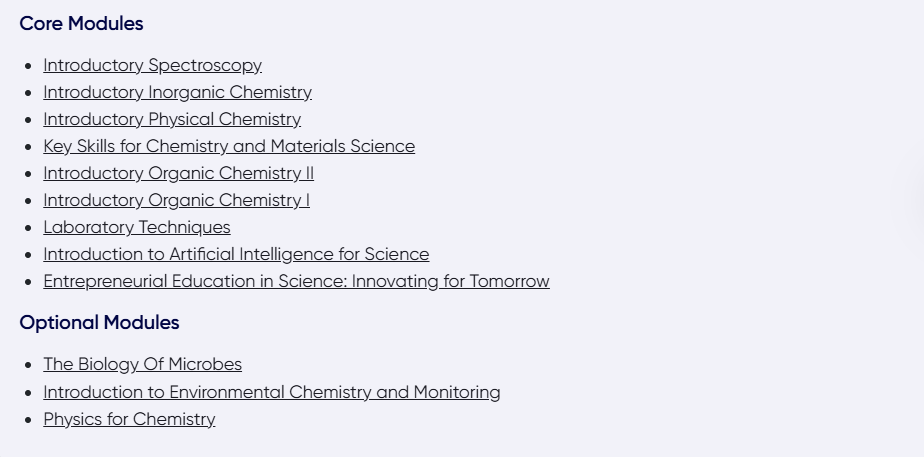Click the Optional Modules heading
Image resolution: width=924 pixels, height=457 pixels.
pos(99,322)
